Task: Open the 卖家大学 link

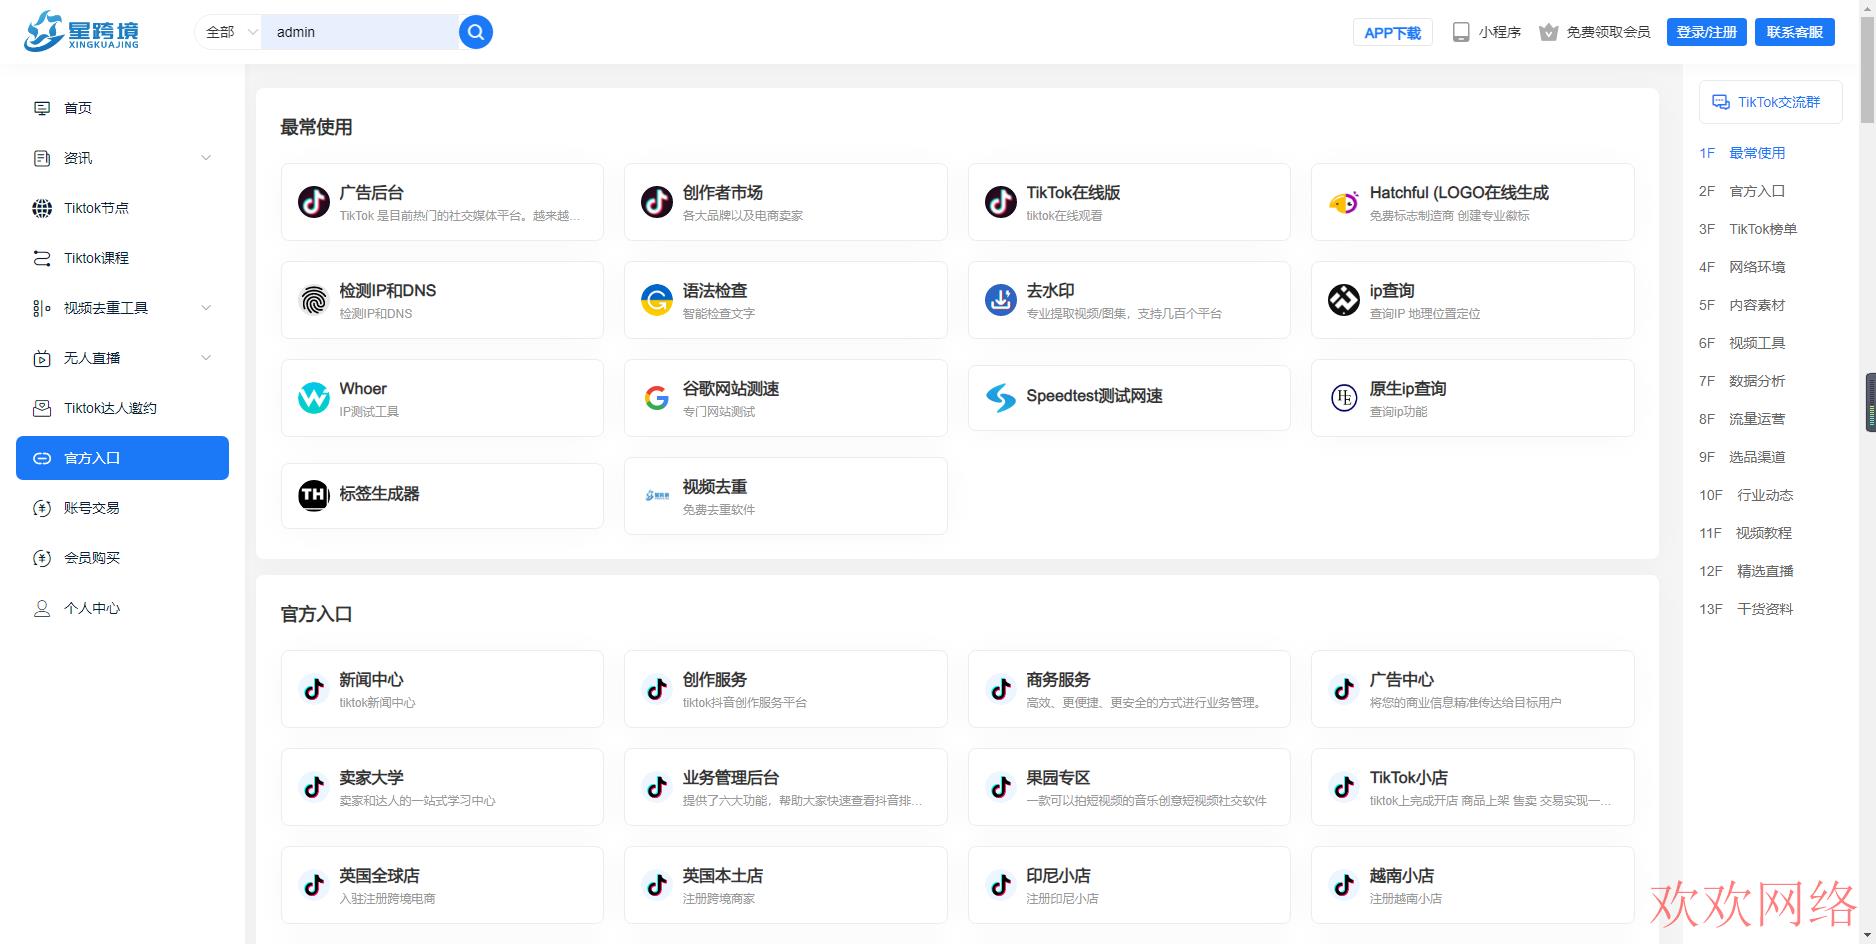Action: click(442, 787)
